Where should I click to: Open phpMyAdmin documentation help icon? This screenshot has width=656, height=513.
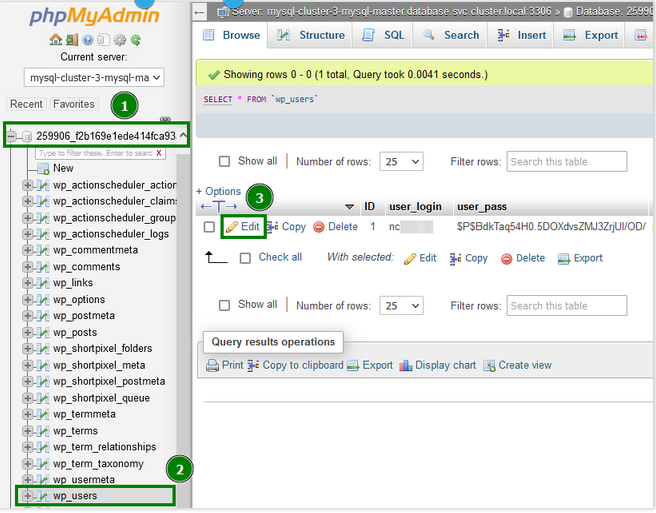coord(88,40)
